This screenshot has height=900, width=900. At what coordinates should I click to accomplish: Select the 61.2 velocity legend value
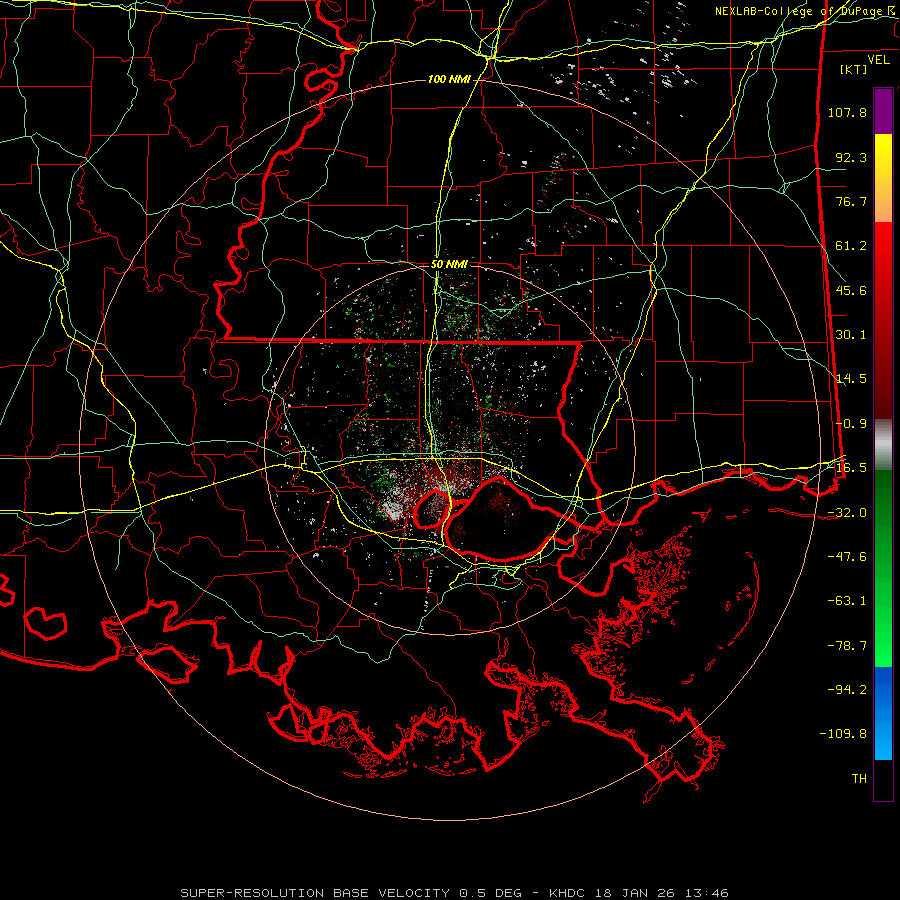pos(851,246)
